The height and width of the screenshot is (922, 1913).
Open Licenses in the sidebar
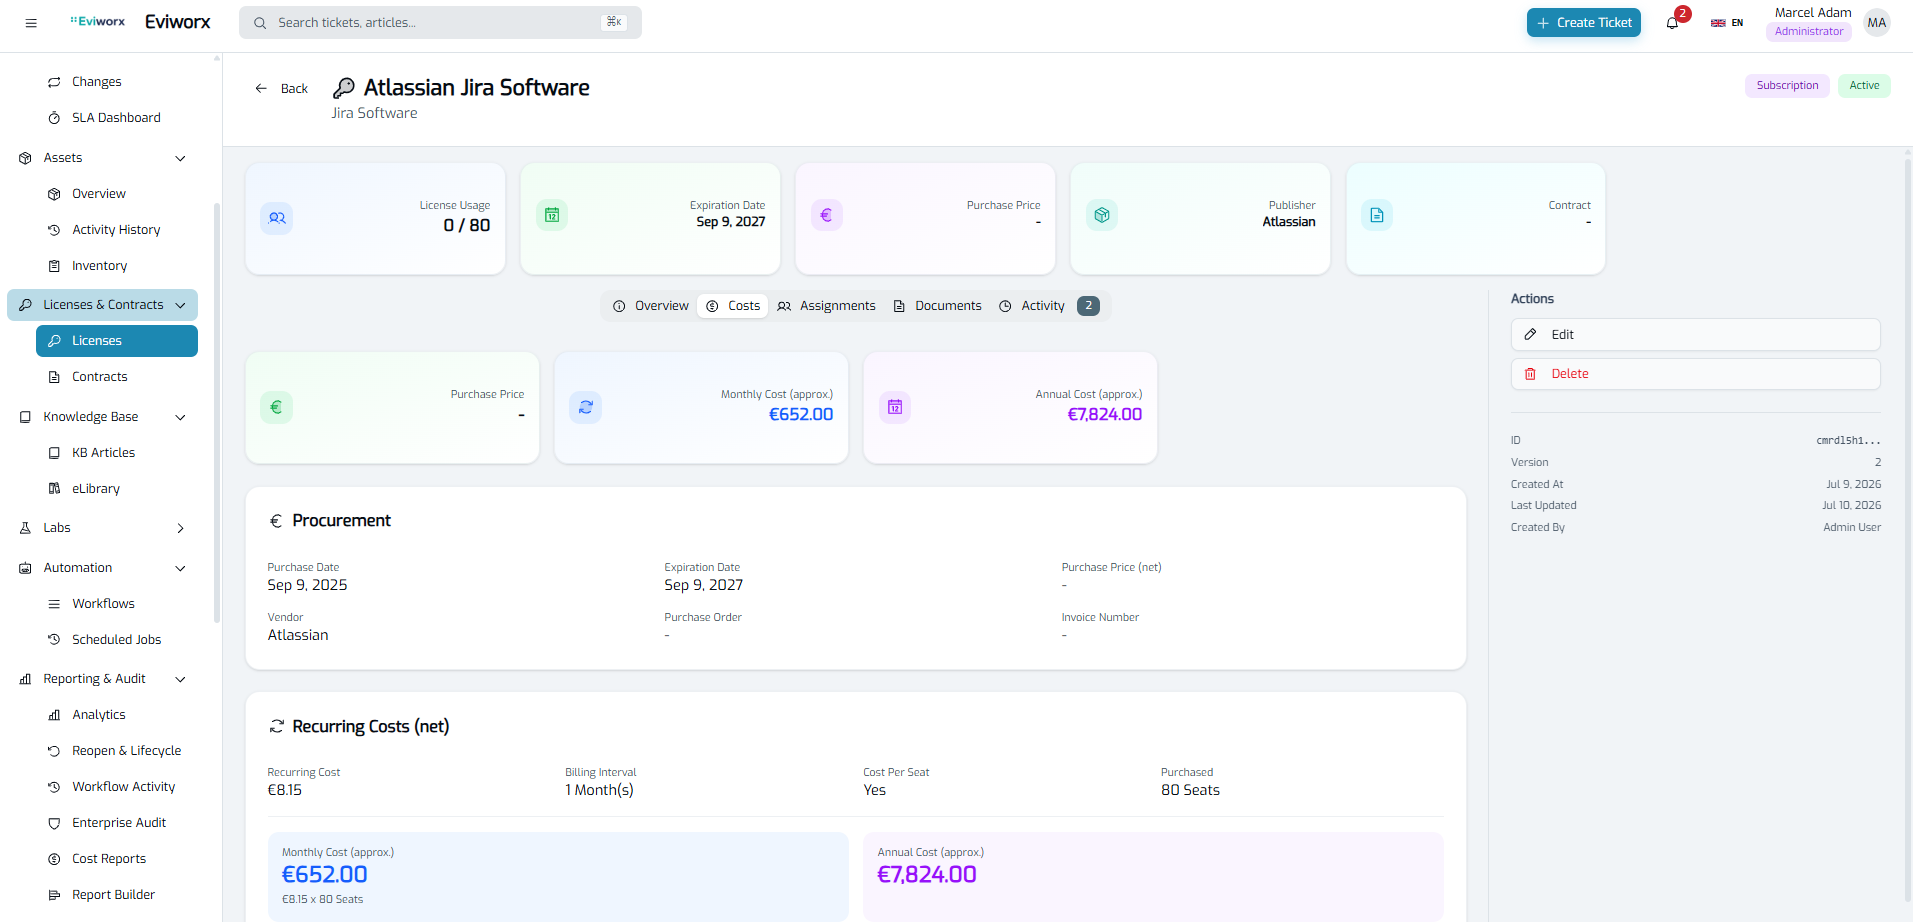pos(117,341)
